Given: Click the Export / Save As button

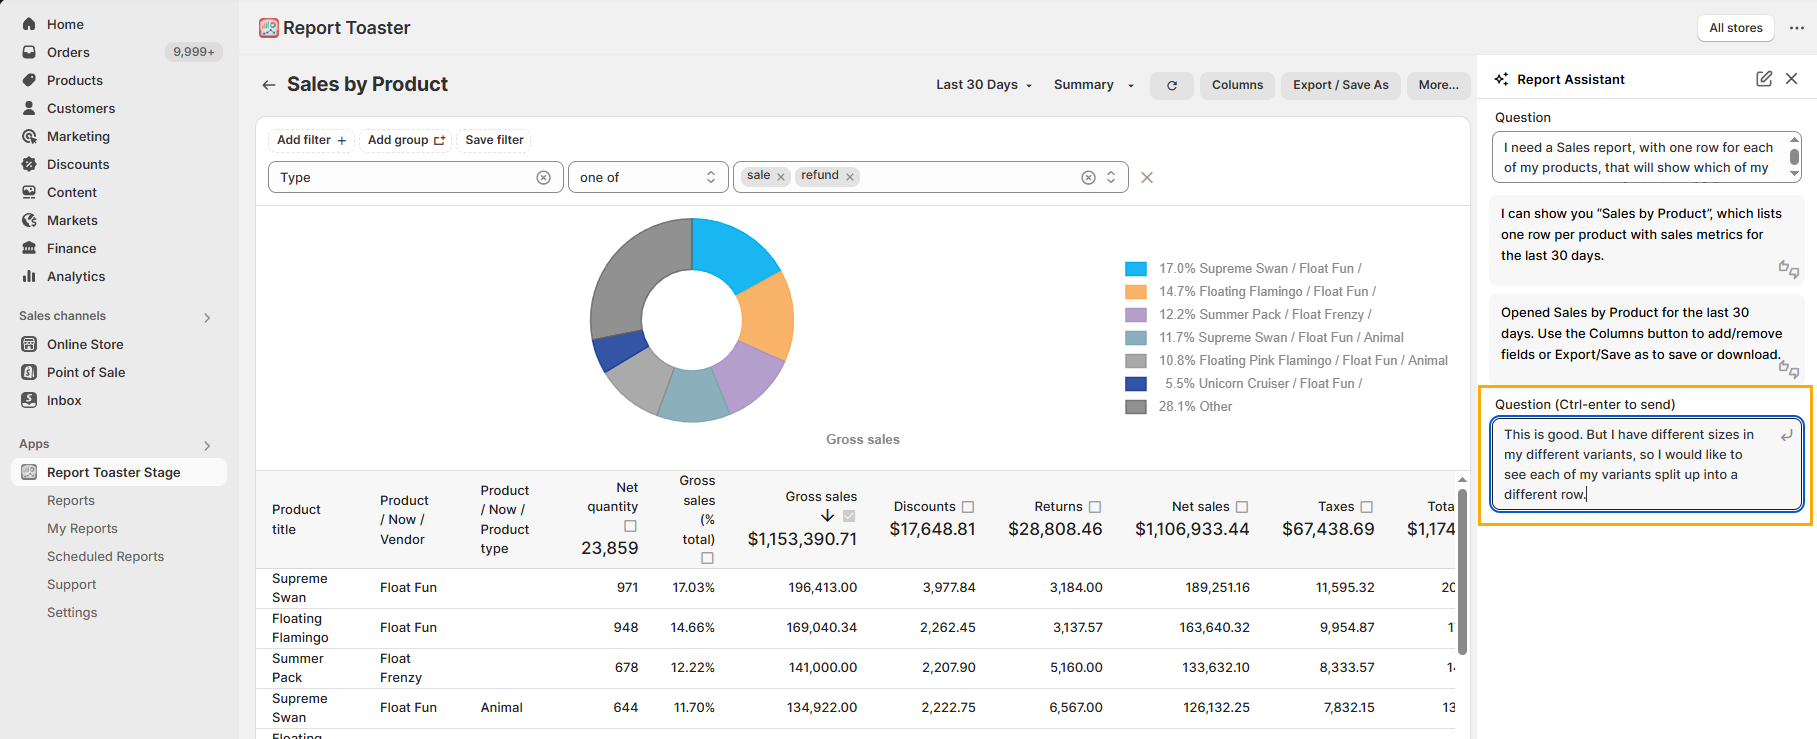Looking at the screenshot, I should 1340,85.
